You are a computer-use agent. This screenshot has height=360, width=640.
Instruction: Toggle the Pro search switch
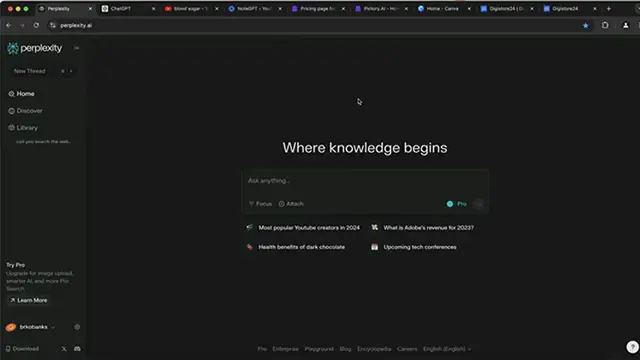pyautogui.click(x=456, y=204)
